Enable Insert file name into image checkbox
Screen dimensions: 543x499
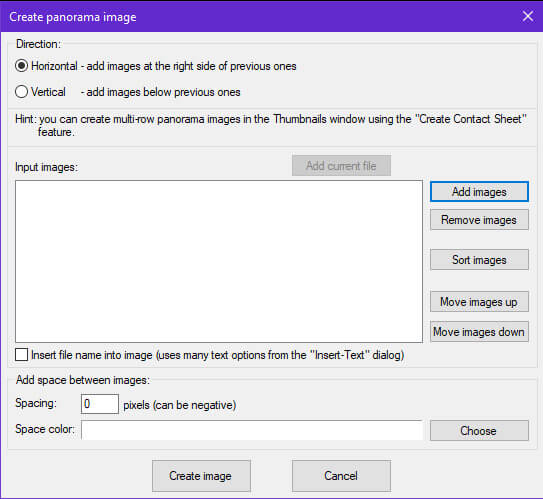pos(21,355)
